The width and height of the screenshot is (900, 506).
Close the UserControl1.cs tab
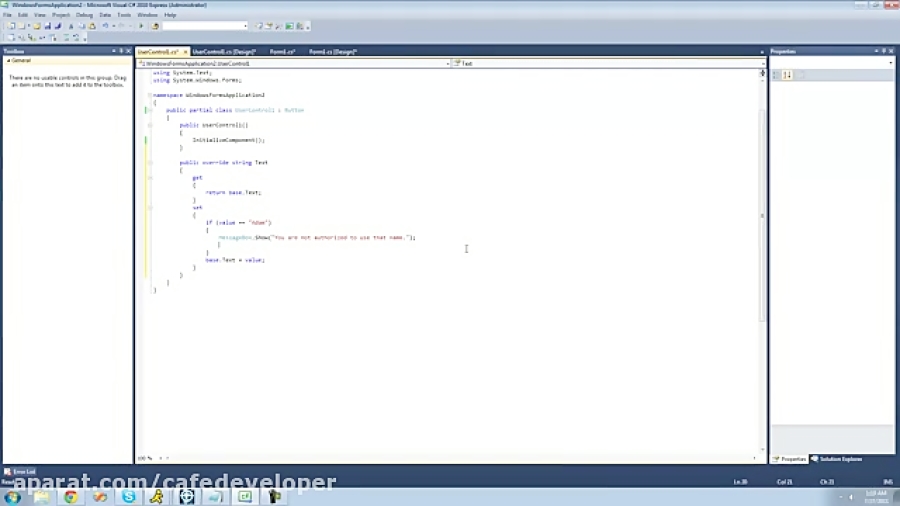(x=185, y=52)
